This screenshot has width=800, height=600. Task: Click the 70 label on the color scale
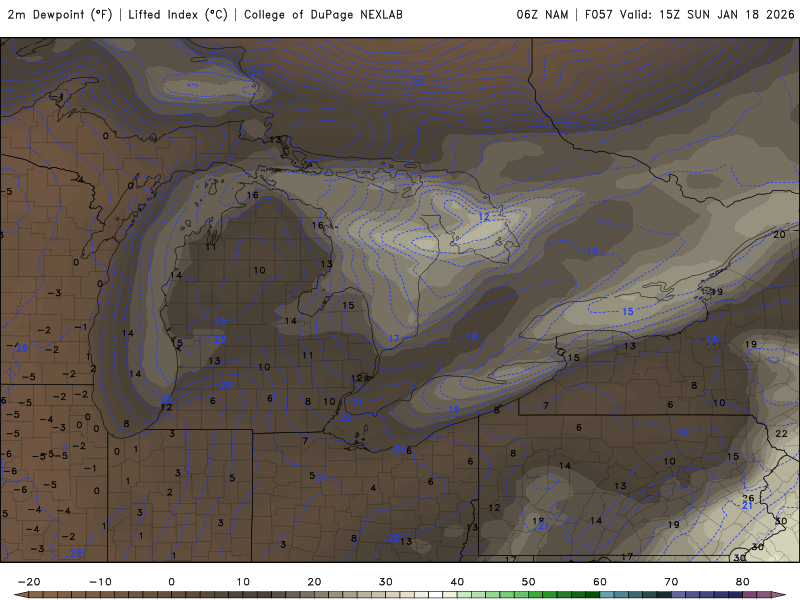[x=671, y=582]
